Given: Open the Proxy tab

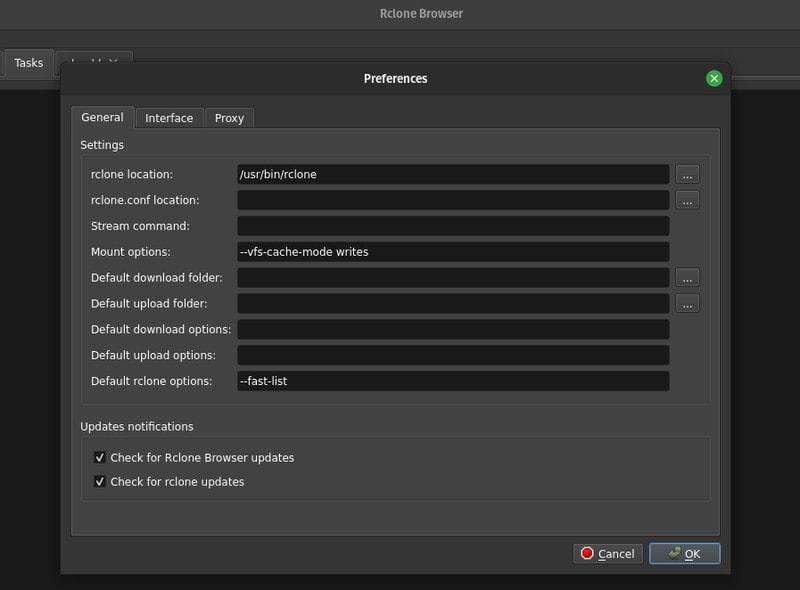Looking at the screenshot, I should (229, 117).
